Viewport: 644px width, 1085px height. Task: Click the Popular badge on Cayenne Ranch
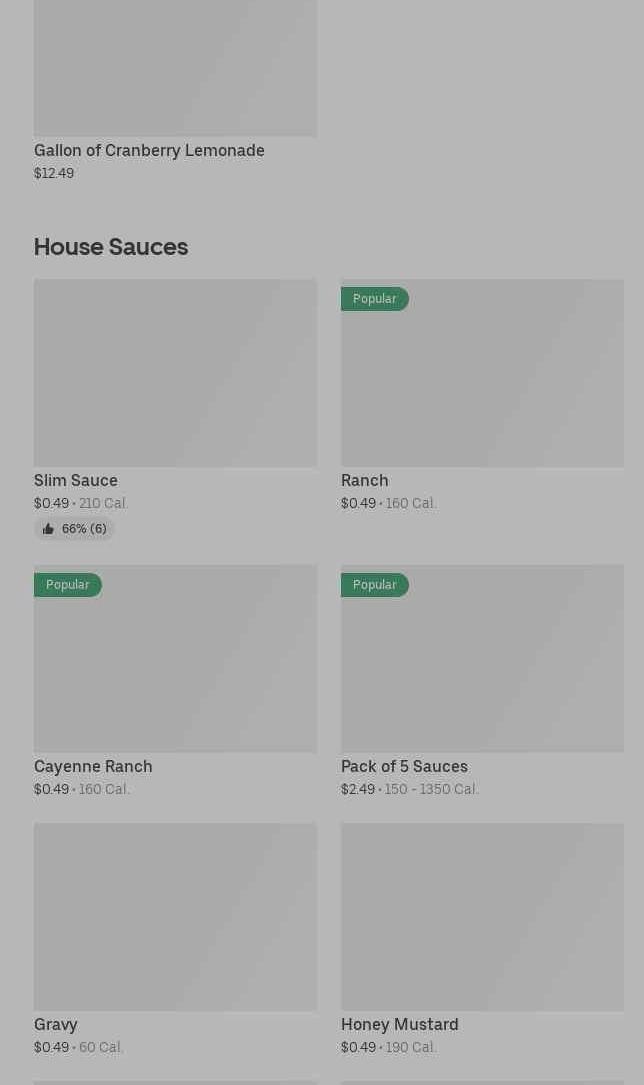[x=67, y=585]
